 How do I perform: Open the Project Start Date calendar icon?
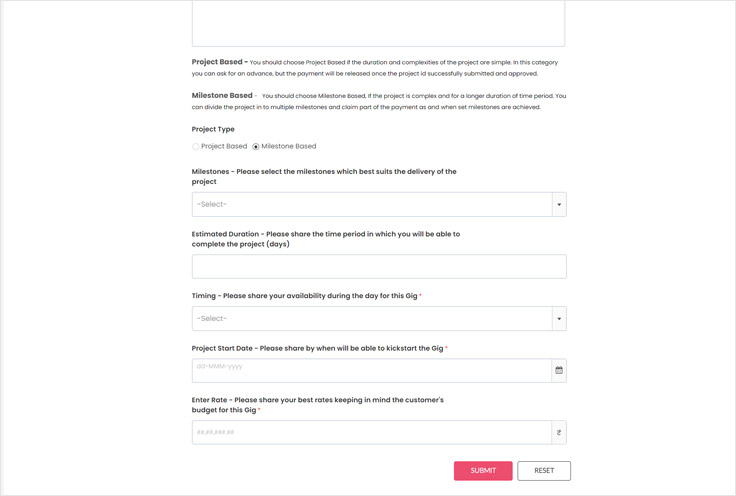[x=559, y=371]
